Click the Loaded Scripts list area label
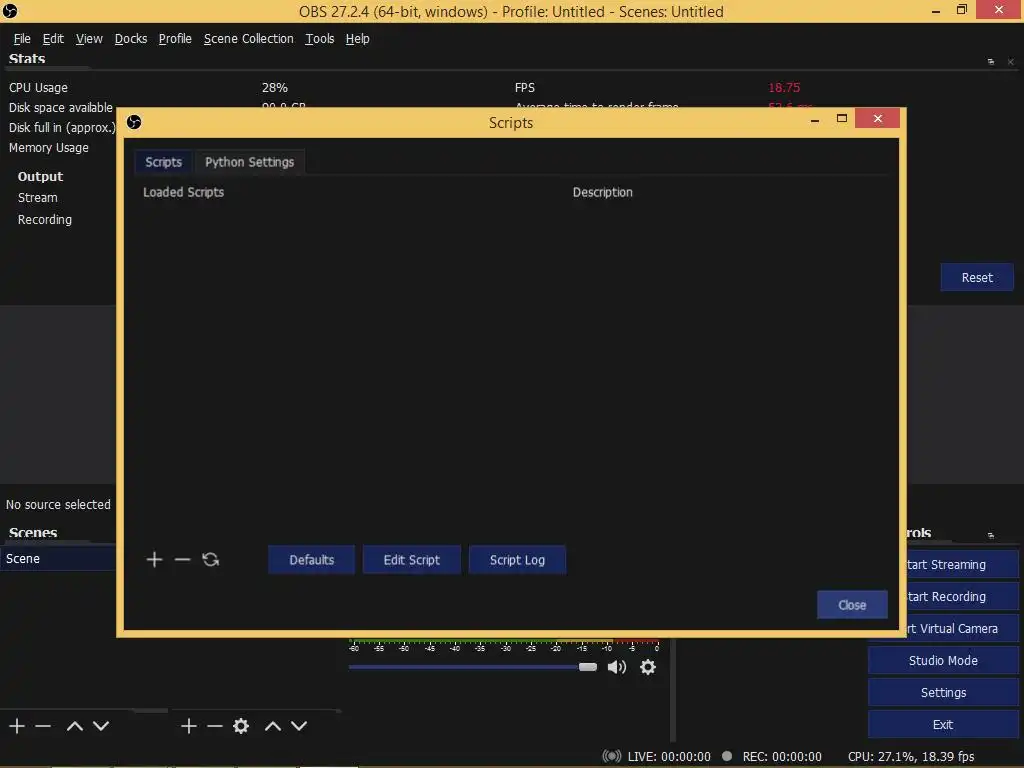This screenshot has height=768, width=1024. point(184,192)
